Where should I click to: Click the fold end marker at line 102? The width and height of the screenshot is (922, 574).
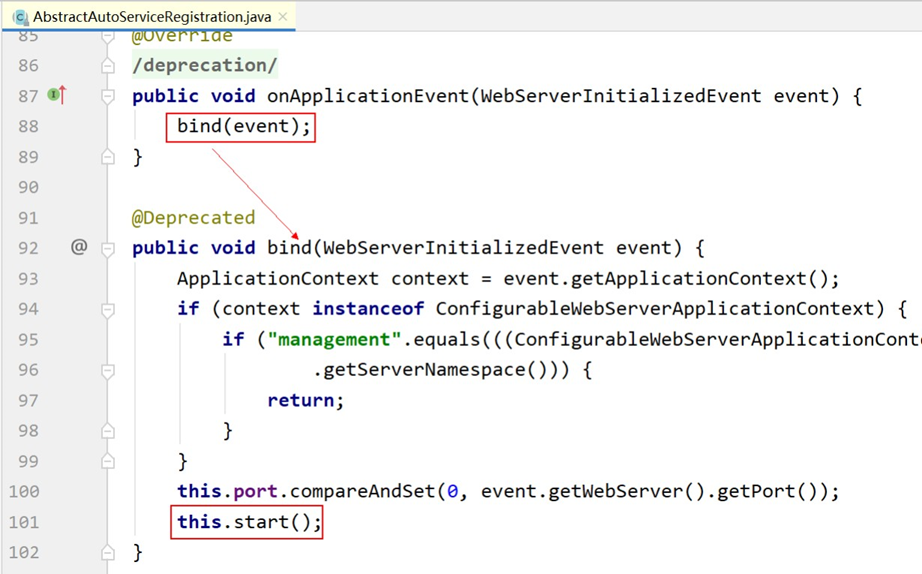point(108,553)
